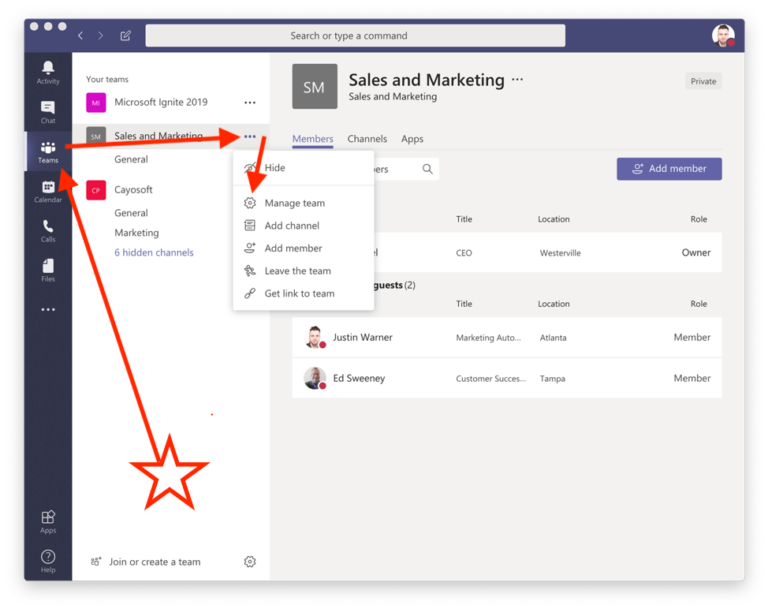Click the members and guests (2) heading
Image resolution: width=768 pixels, height=609 pixels.
point(394,285)
